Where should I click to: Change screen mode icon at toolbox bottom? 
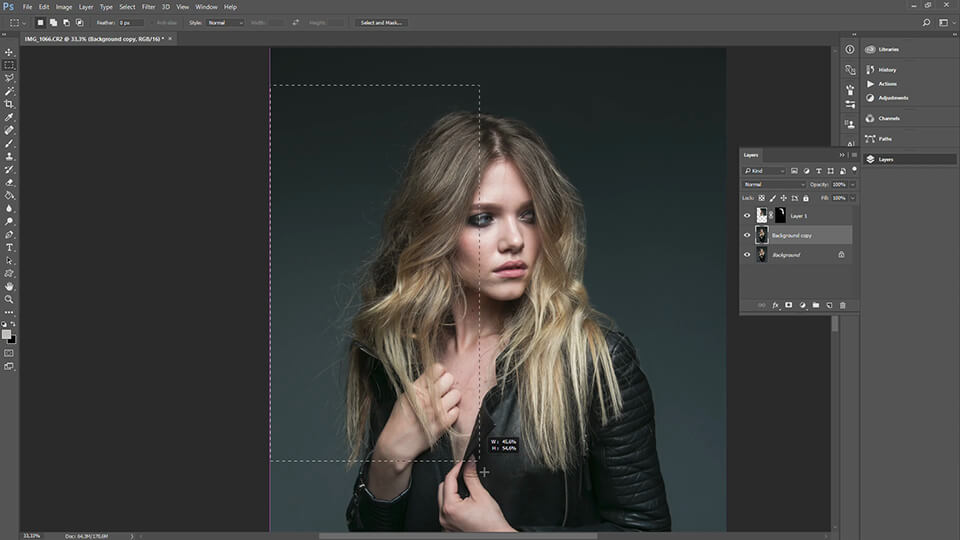pos(9,366)
